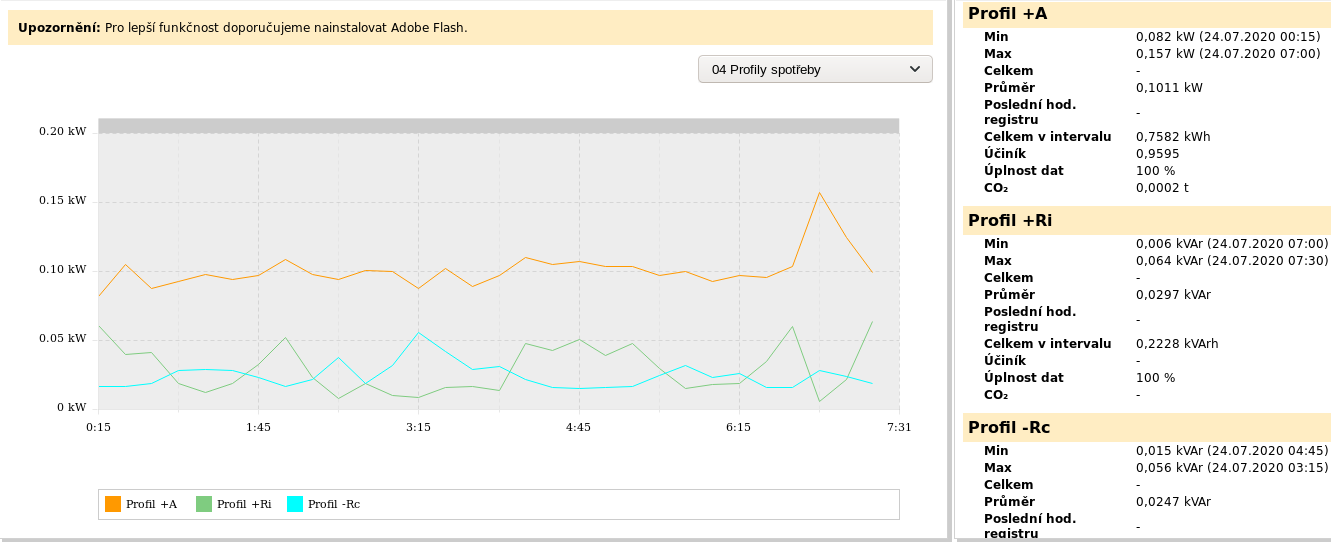Click the Adobe Flash warning banner text
The image size is (1331, 542).
[x=286, y=27]
